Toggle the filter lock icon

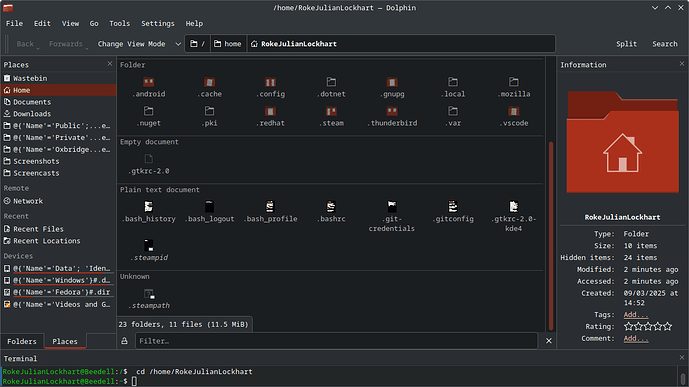[125, 341]
